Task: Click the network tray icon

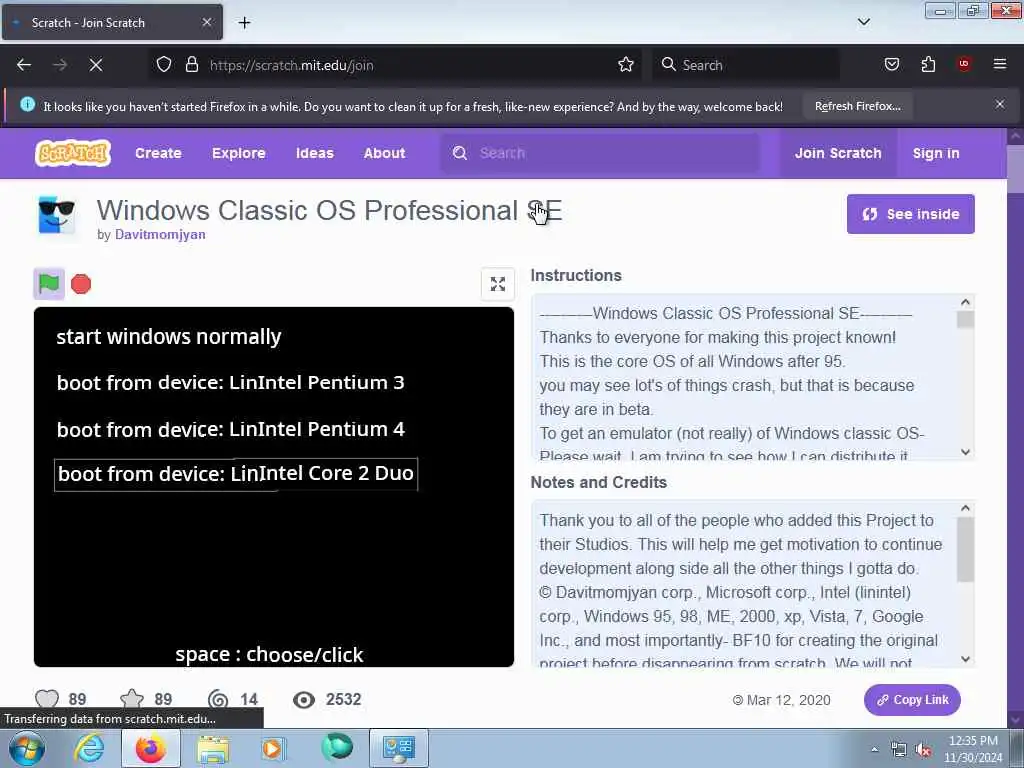Action: (899, 750)
